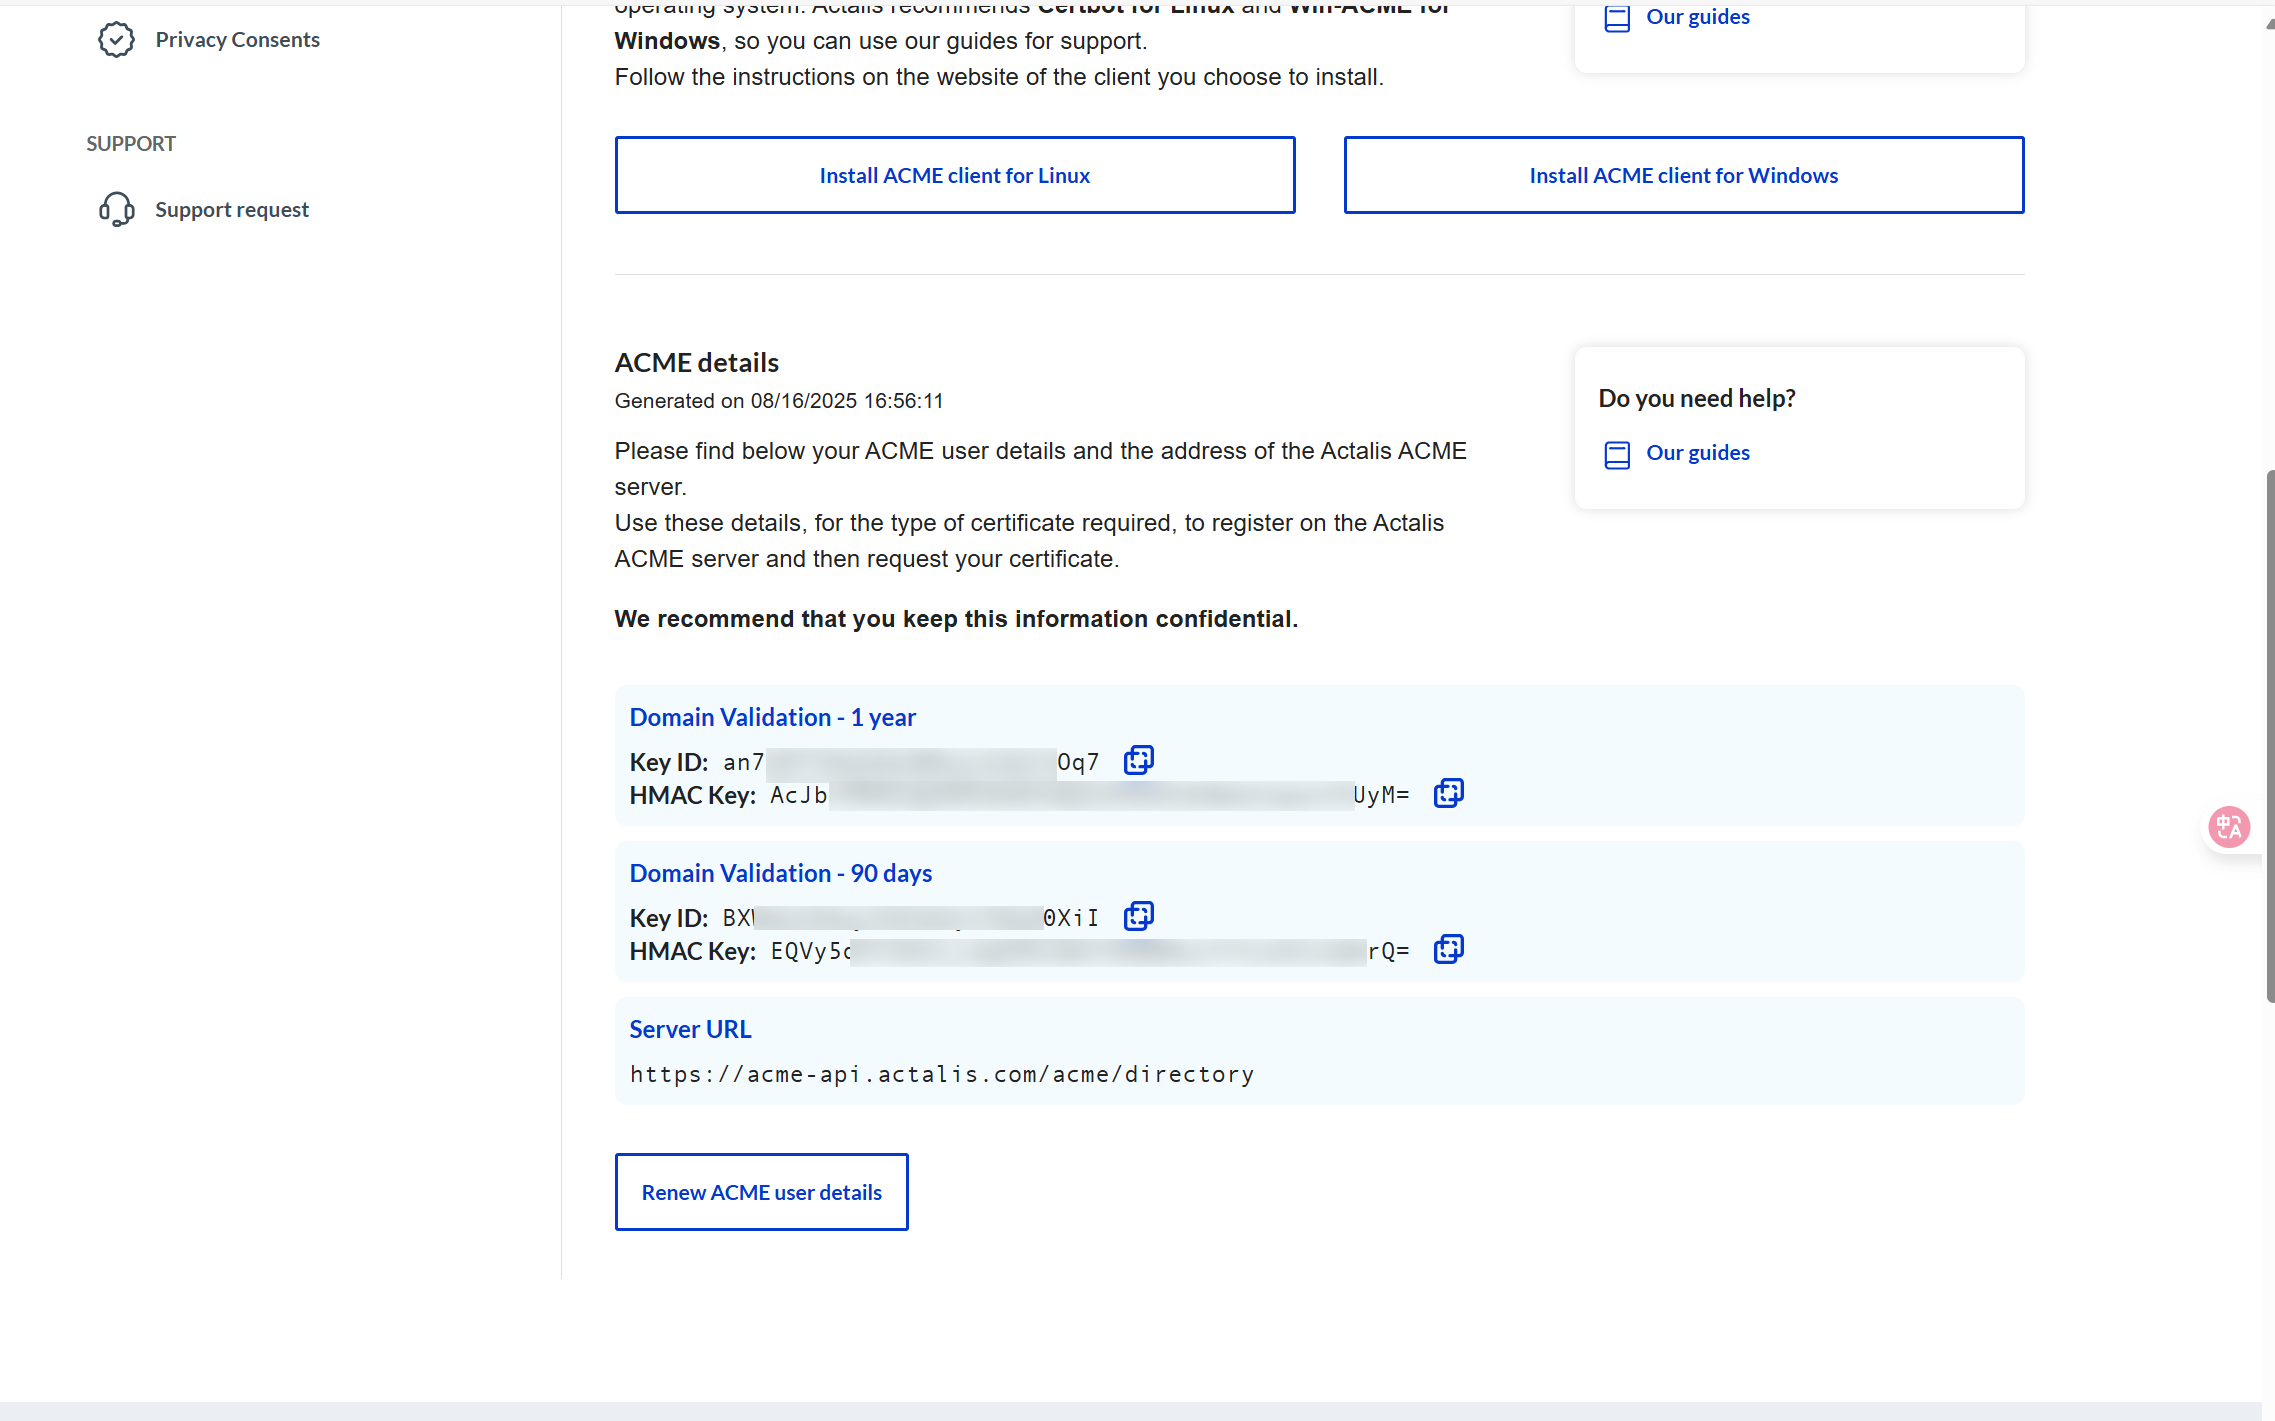Click Domain Validation - 90 days heading
This screenshot has width=2275, height=1421.
780,873
